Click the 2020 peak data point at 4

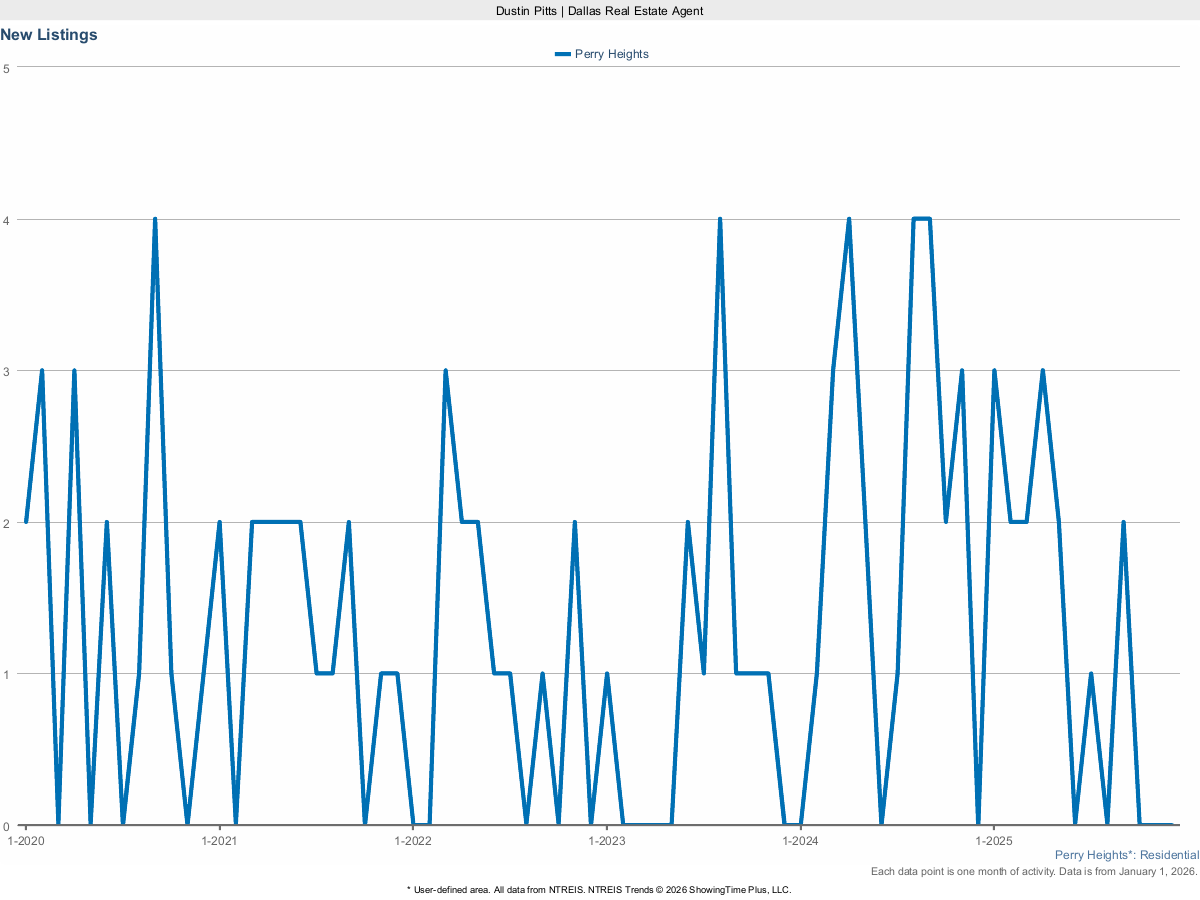click(x=155, y=220)
